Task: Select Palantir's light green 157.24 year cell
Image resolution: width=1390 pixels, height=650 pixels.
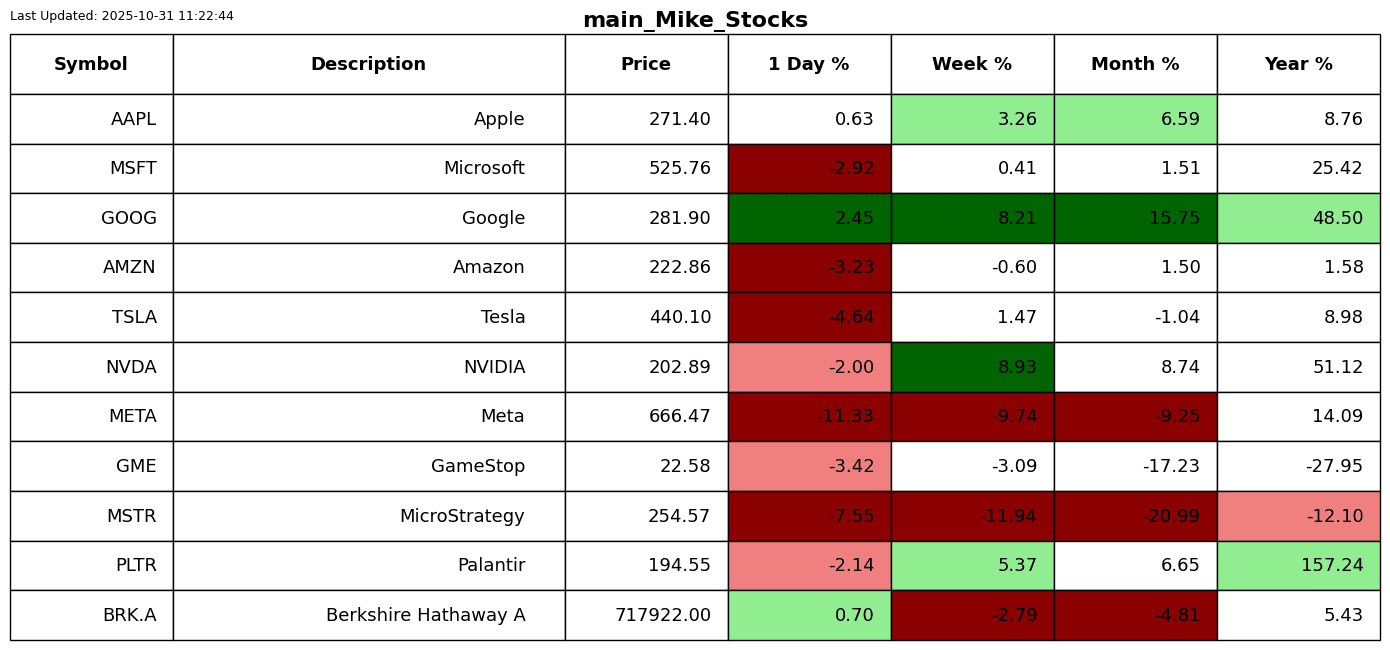Action: click(x=1298, y=566)
